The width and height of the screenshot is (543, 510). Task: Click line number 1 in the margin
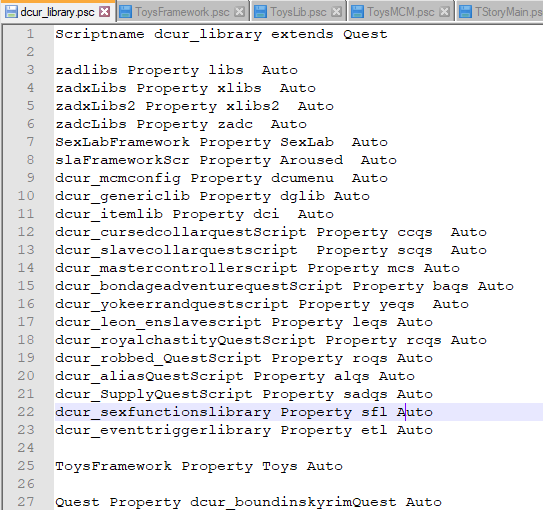(x=30, y=34)
